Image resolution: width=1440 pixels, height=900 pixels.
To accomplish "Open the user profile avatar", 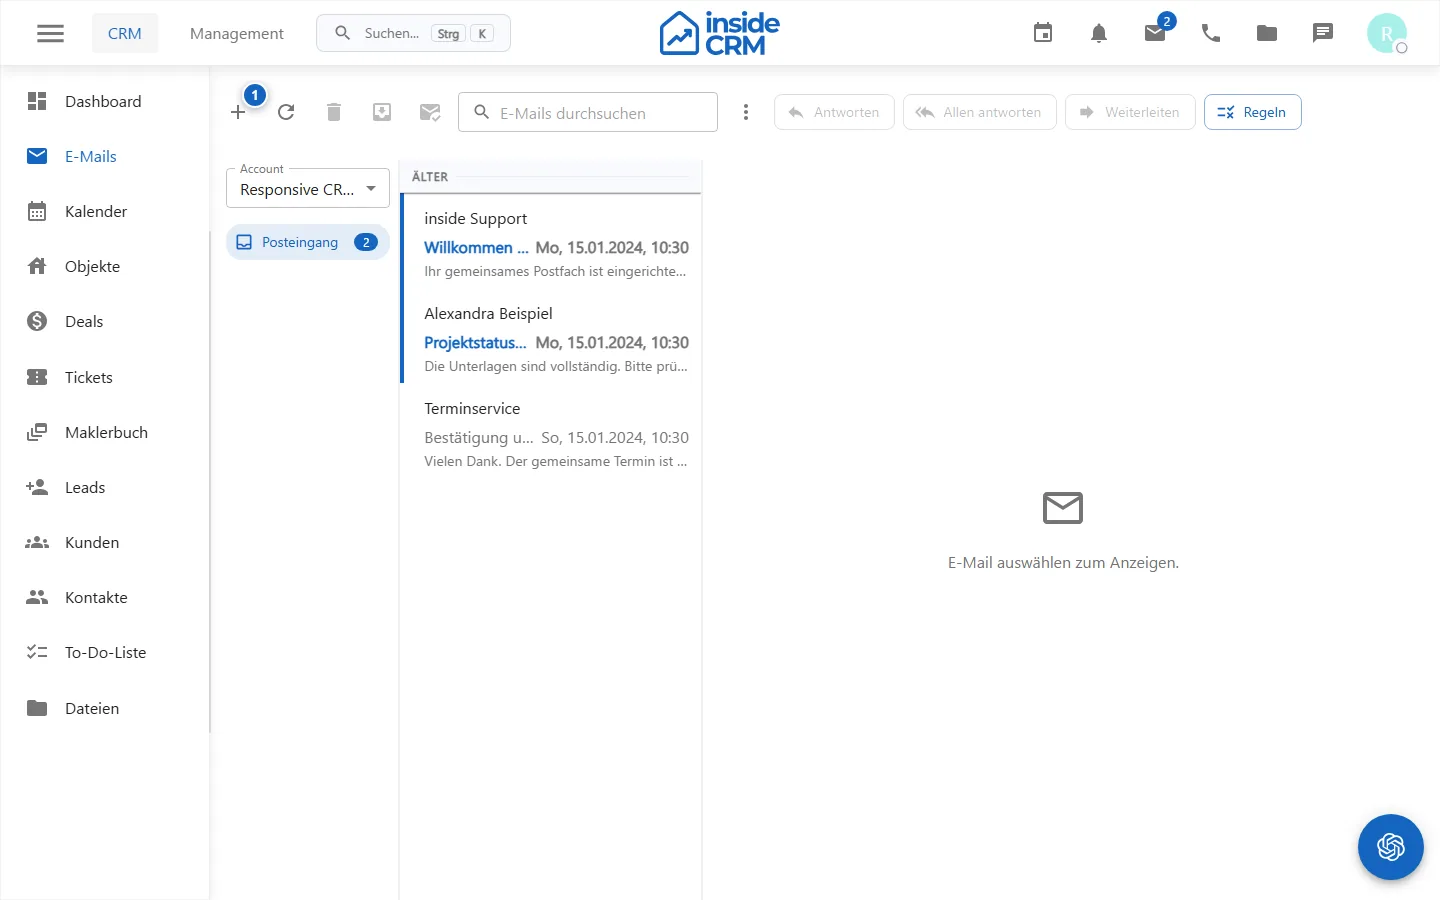I will pyautogui.click(x=1387, y=33).
